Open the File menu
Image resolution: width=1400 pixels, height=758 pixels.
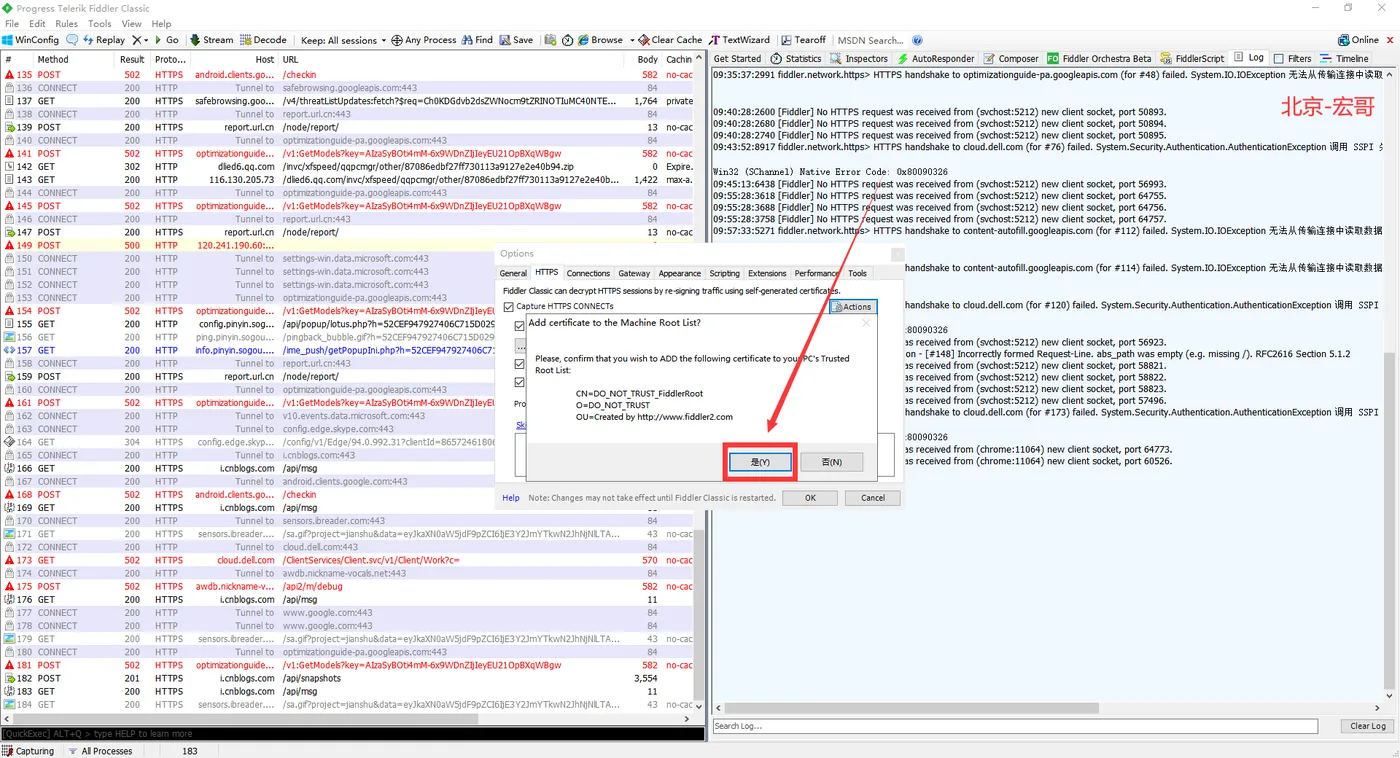coord(12,23)
